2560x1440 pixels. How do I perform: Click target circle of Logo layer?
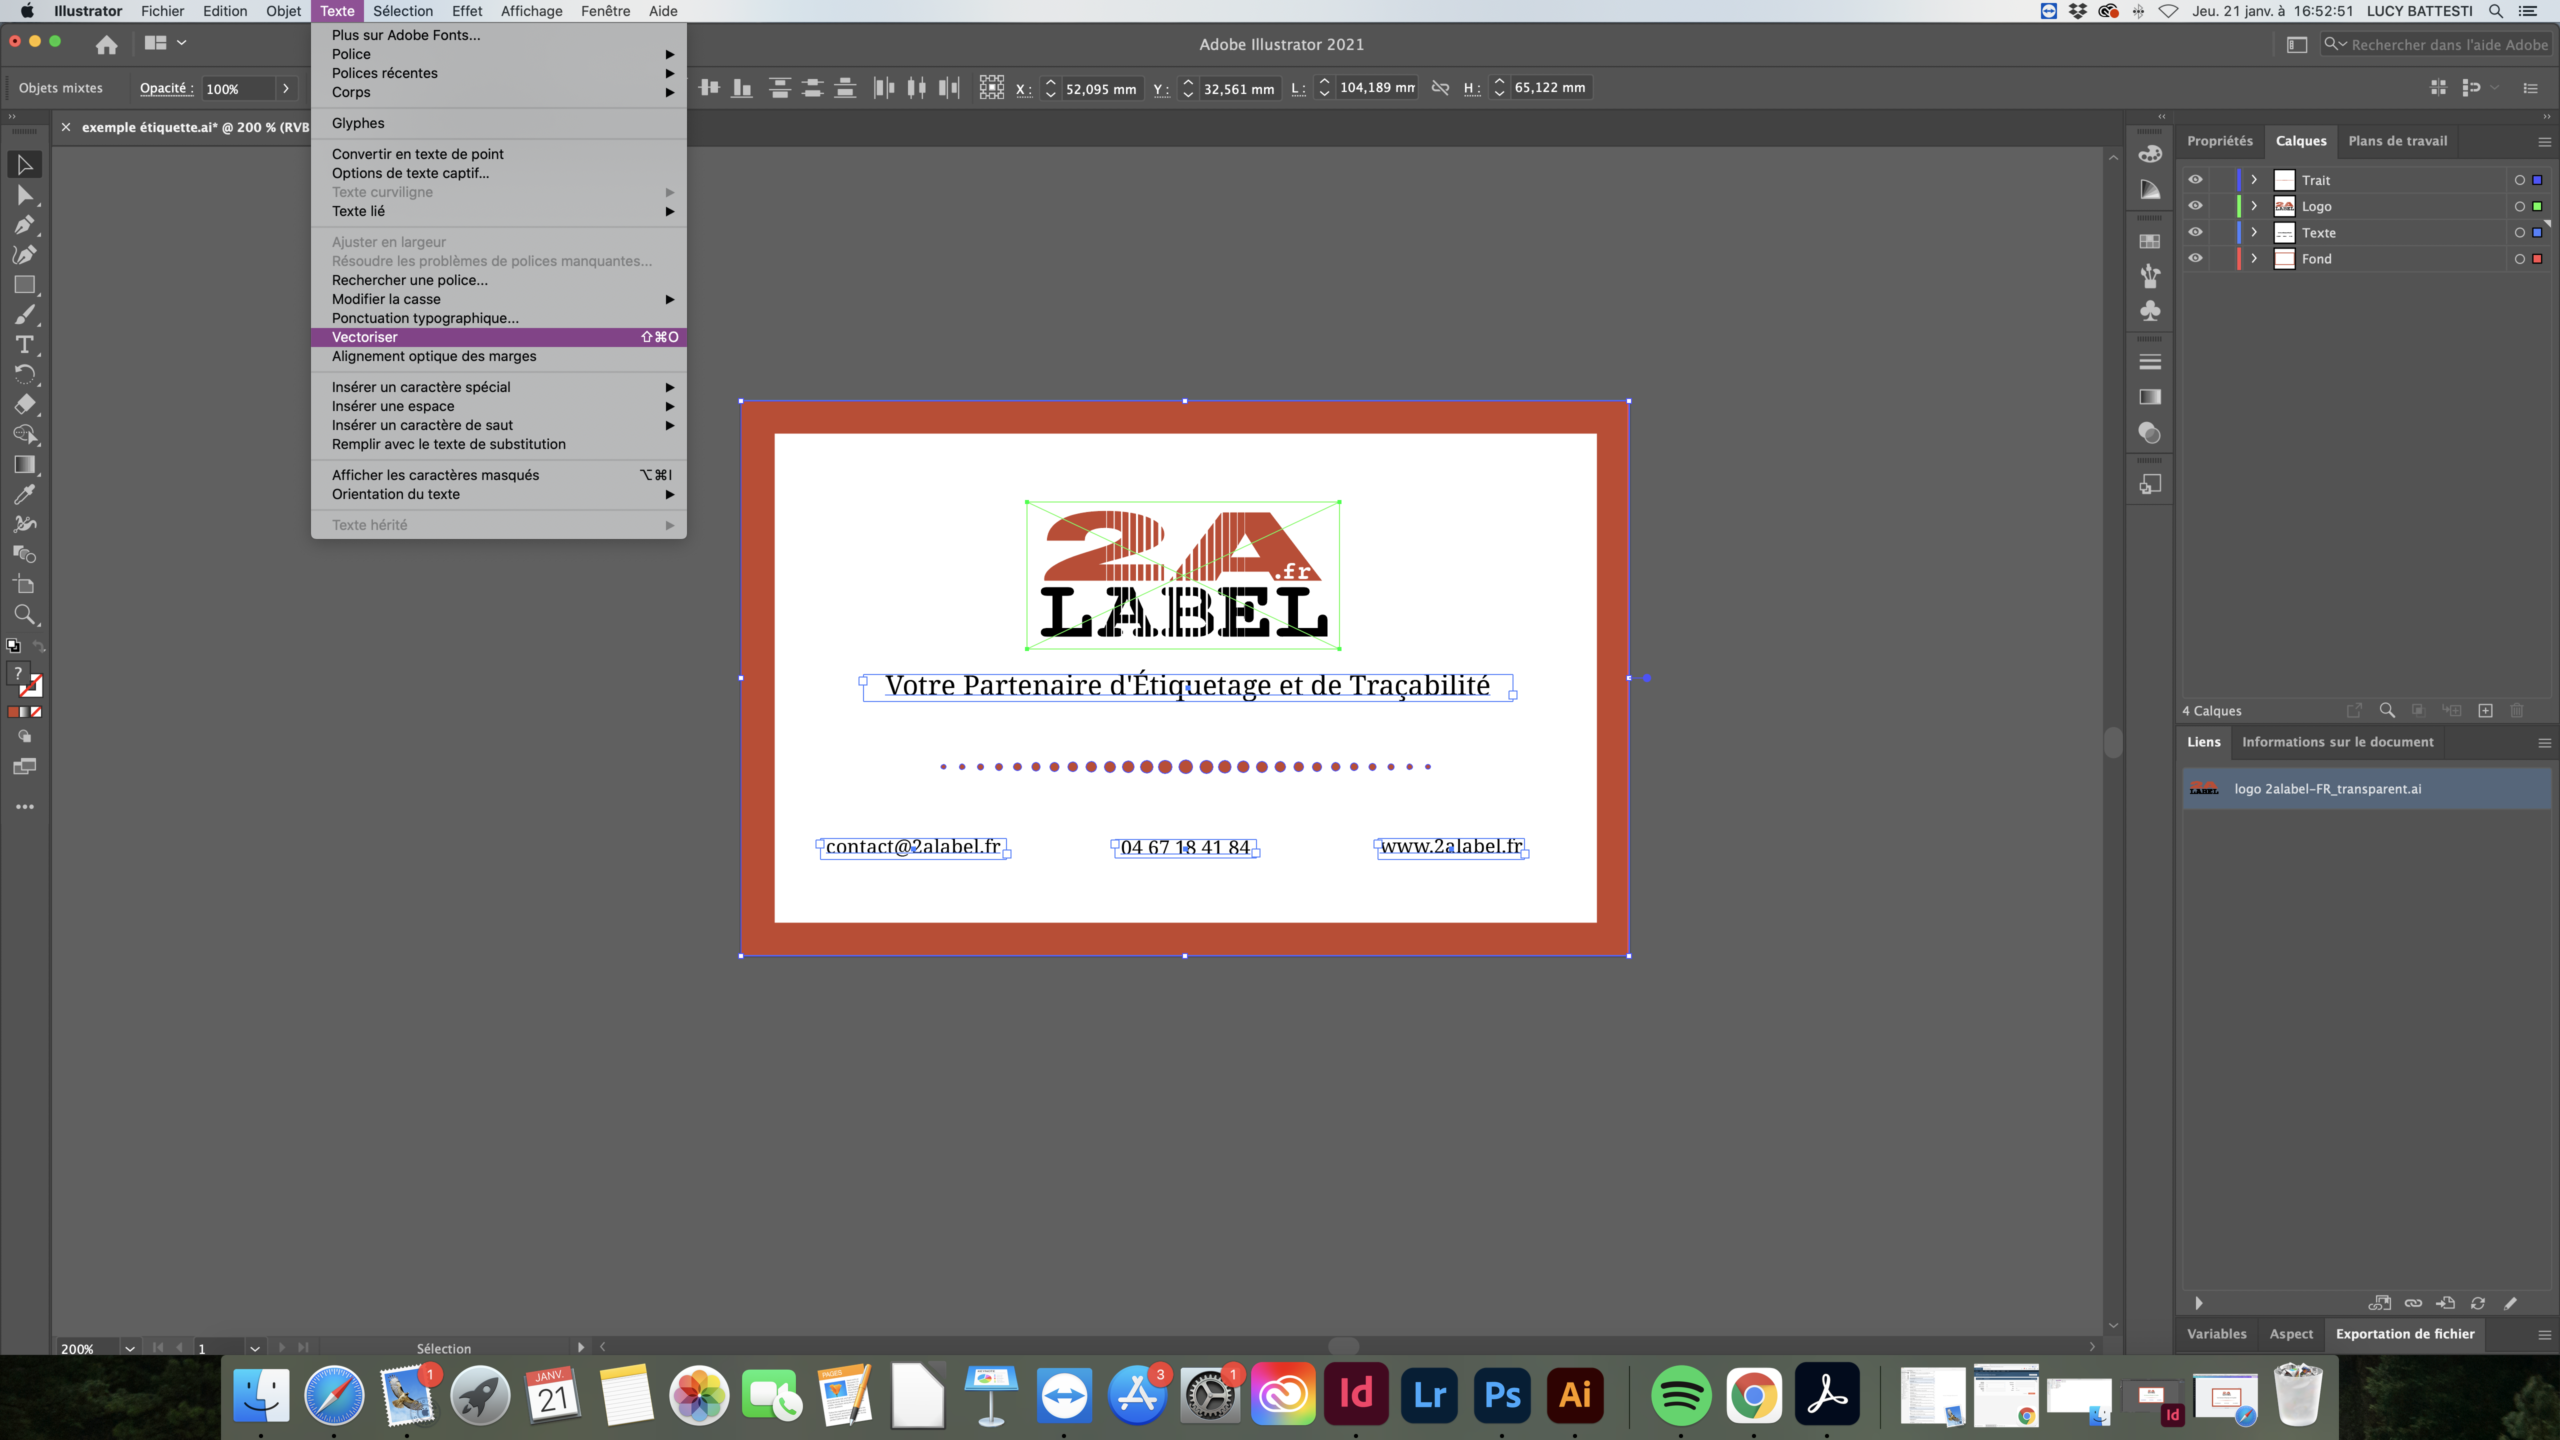point(2520,206)
